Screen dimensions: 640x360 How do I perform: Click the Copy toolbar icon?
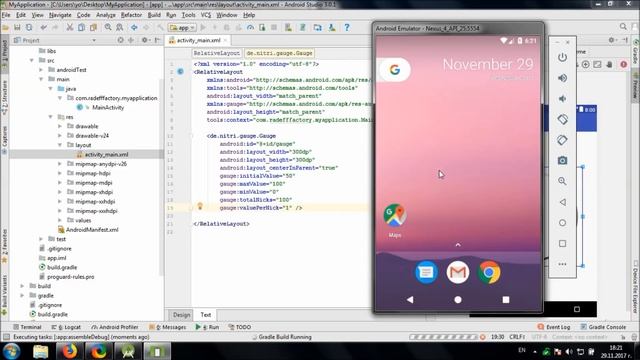82,27
